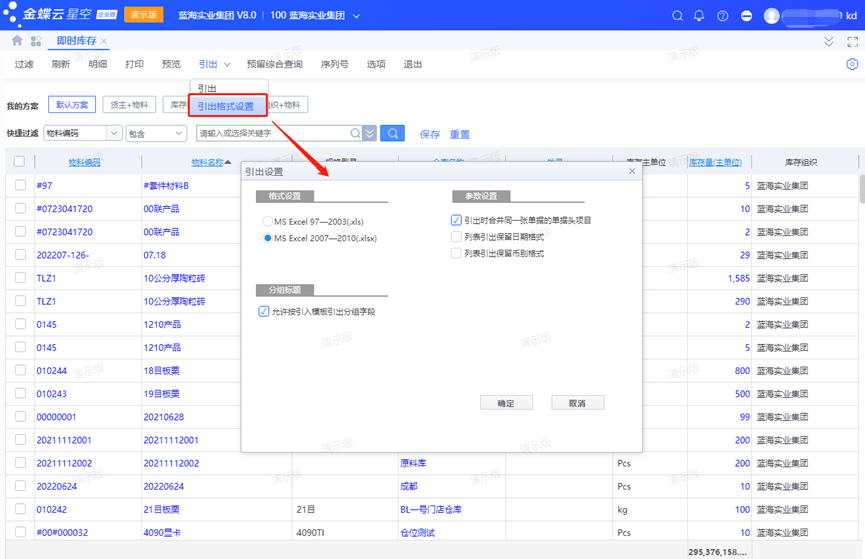Screen dimensions: 865x559
Task: Tick the select-all header checkbox
Action: tap(19, 161)
